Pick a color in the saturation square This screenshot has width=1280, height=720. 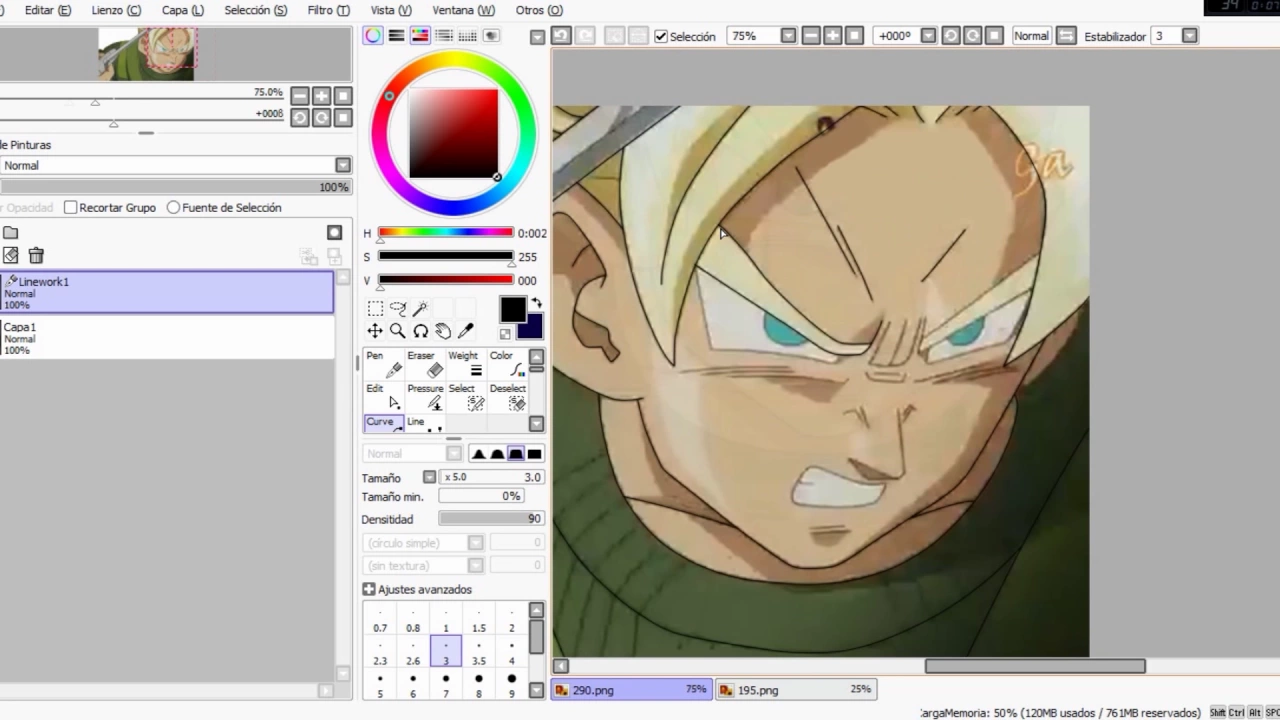(453, 133)
